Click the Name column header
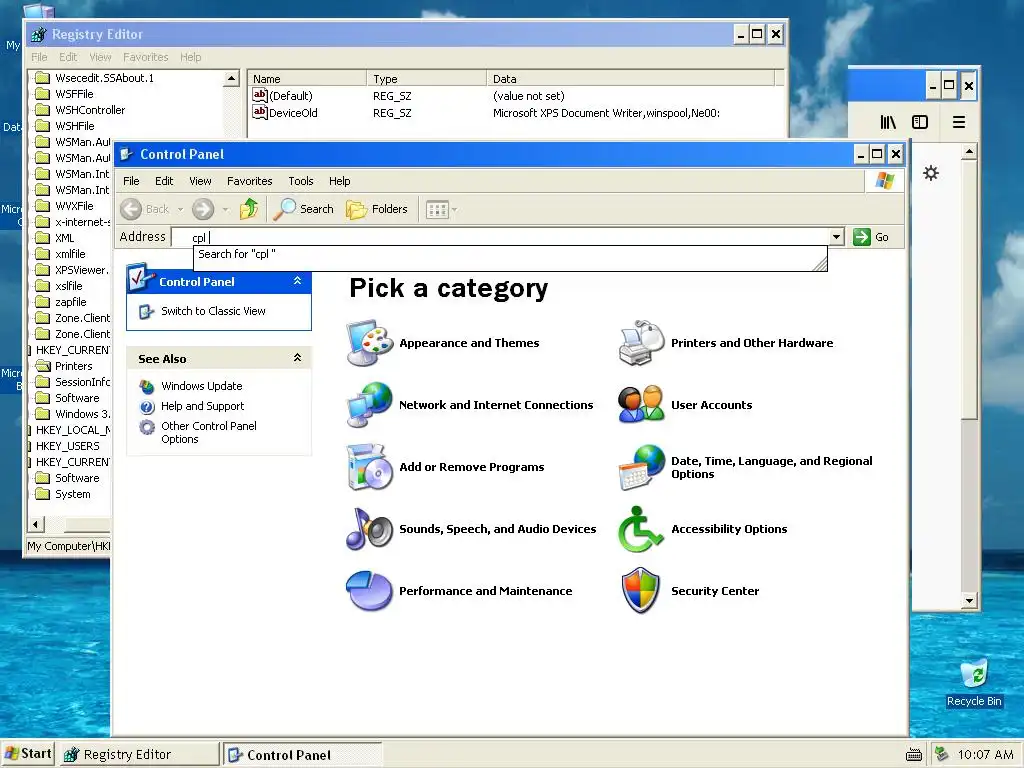 coord(307,78)
